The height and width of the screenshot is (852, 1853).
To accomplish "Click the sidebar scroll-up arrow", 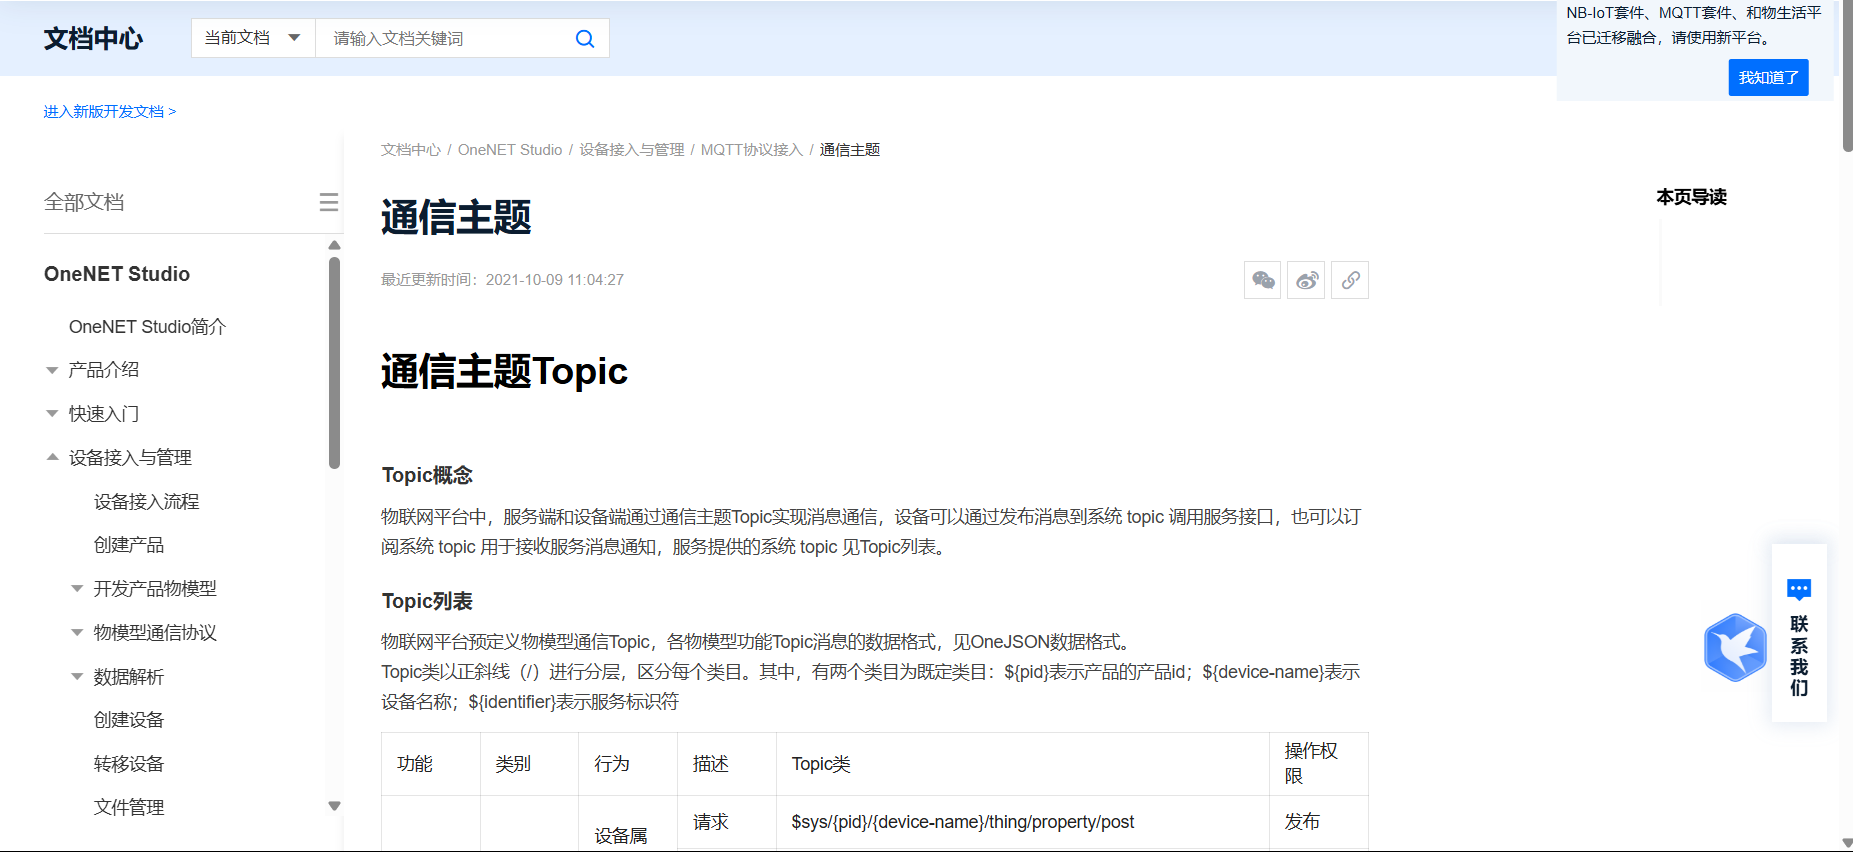I will [334, 245].
